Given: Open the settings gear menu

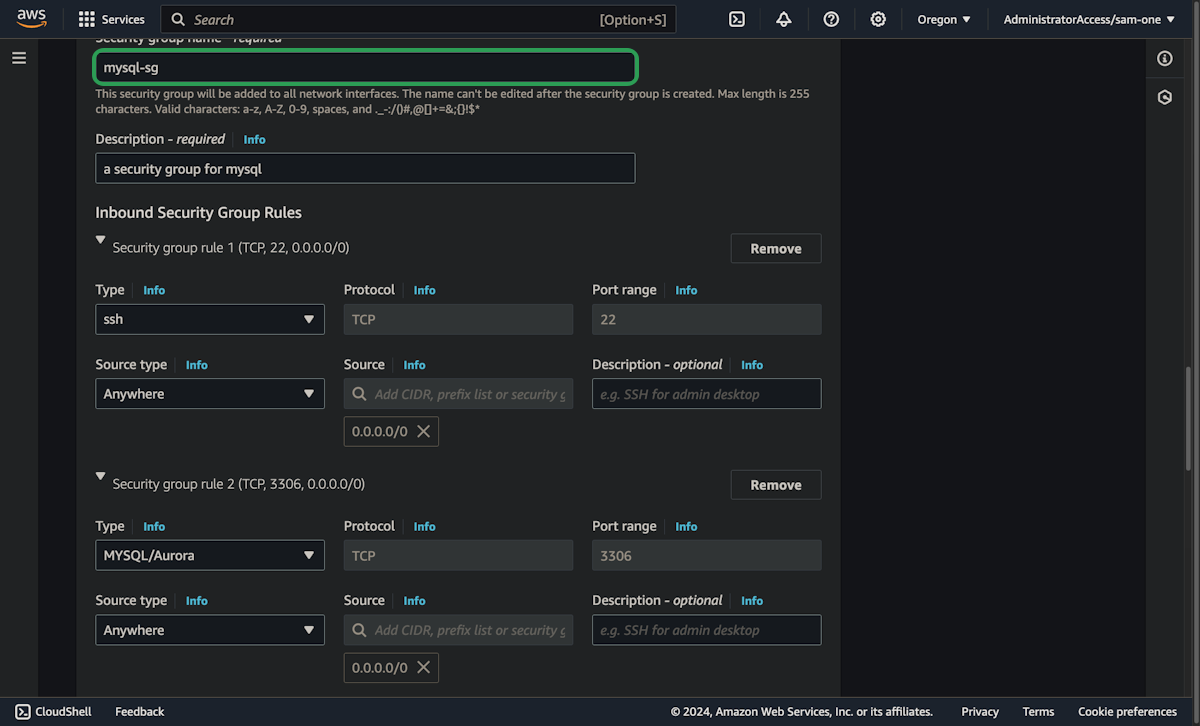Looking at the screenshot, I should (x=878, y=19).
